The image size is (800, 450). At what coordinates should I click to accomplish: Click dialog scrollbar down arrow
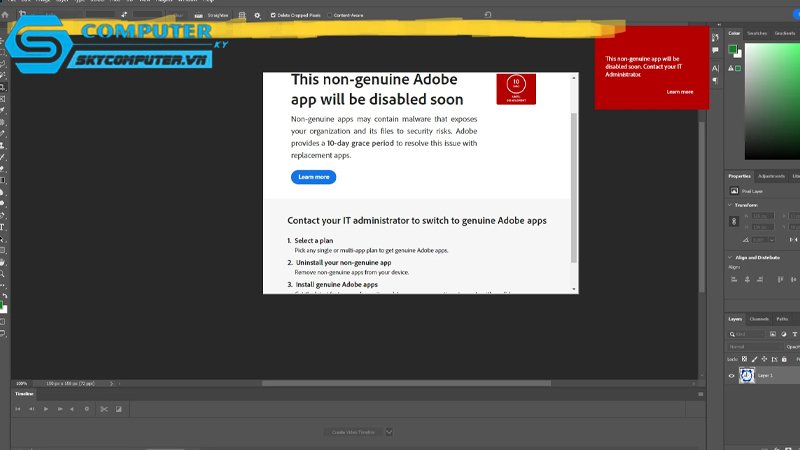(574, 289)
